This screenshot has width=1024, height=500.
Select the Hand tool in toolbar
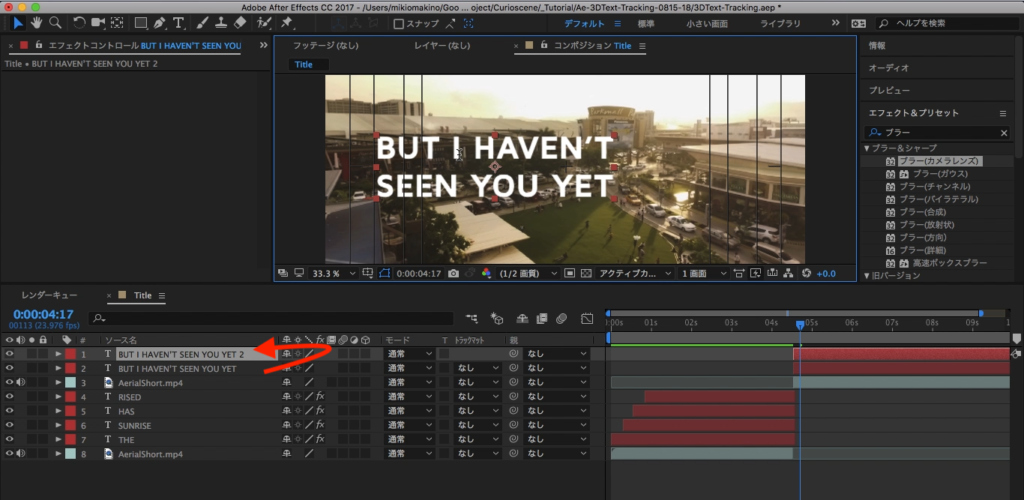(x=37, y=22)
